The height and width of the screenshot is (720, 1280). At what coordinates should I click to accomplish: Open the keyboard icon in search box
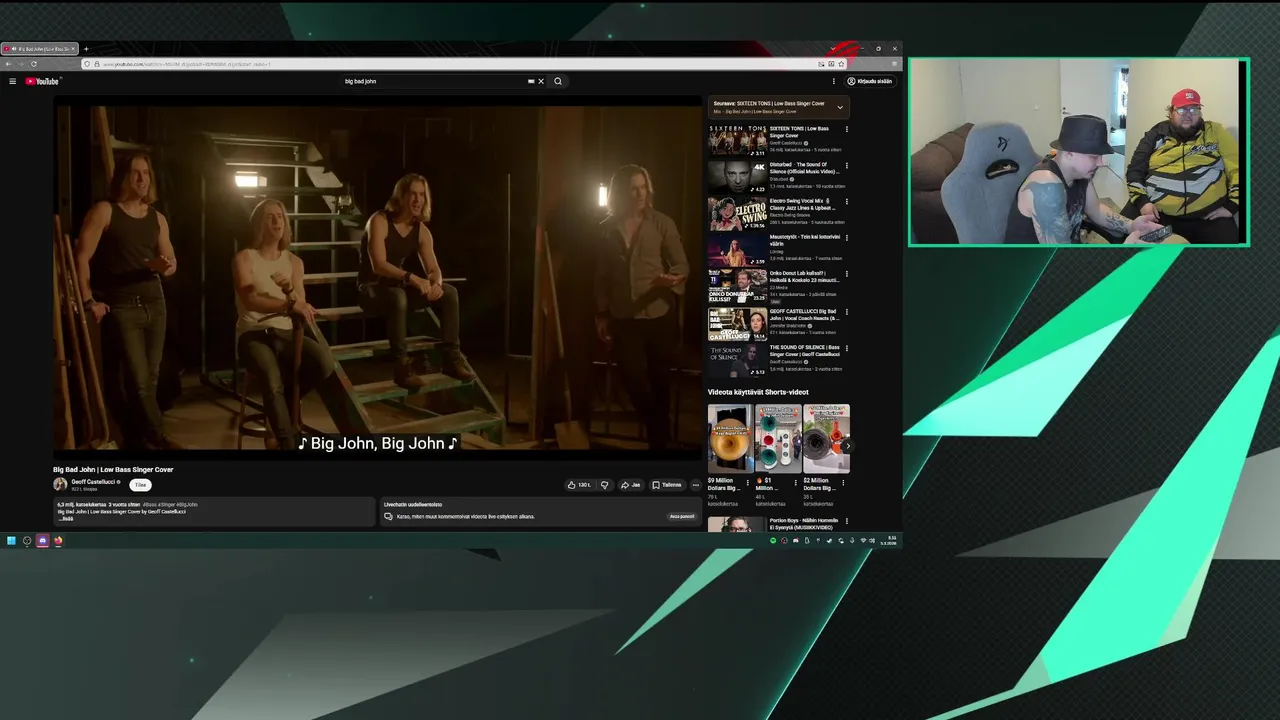point(531,81)
